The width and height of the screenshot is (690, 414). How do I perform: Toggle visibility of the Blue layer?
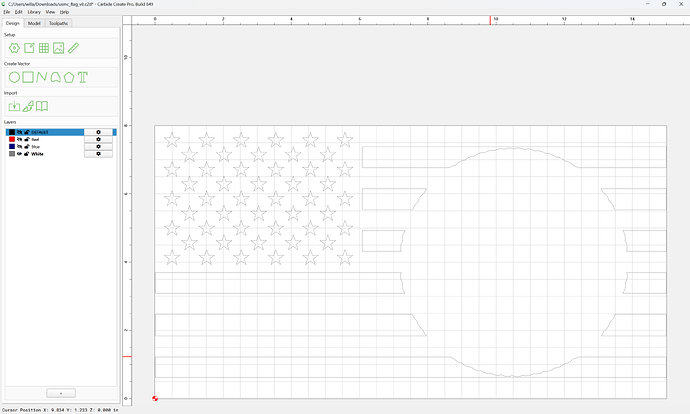(x=19, y=147)
